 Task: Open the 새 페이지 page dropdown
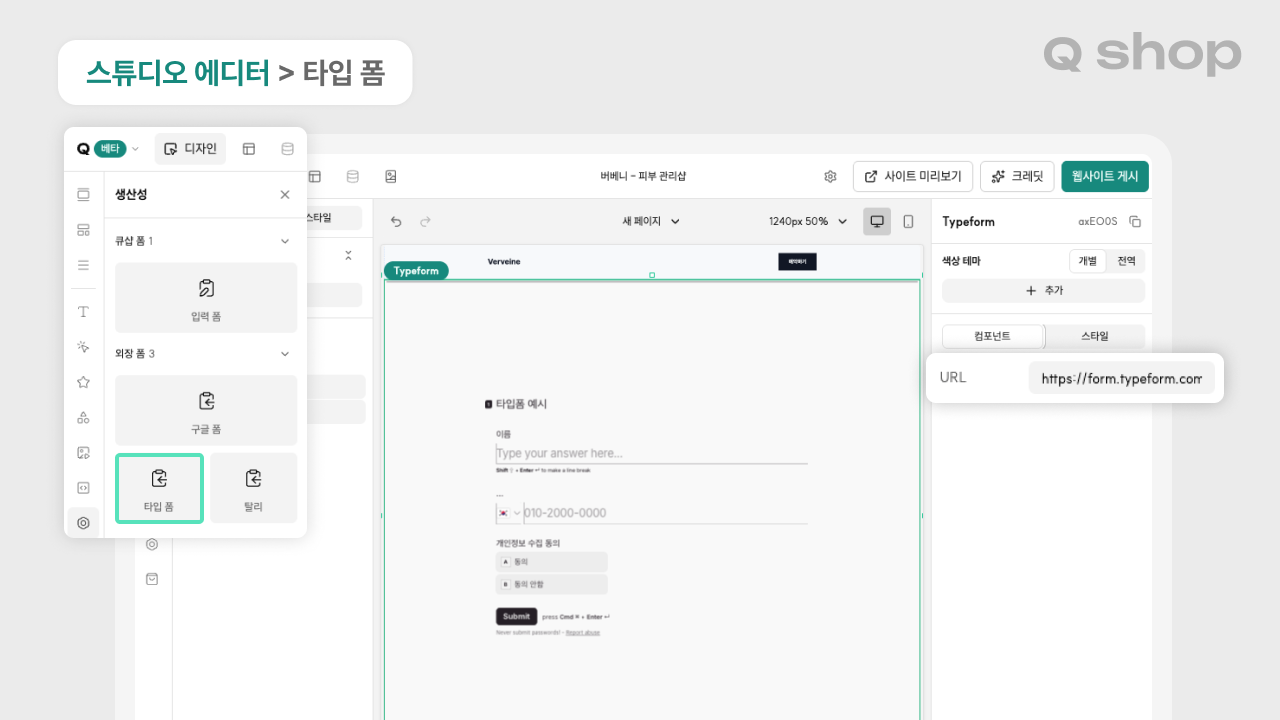click(651, 221)
